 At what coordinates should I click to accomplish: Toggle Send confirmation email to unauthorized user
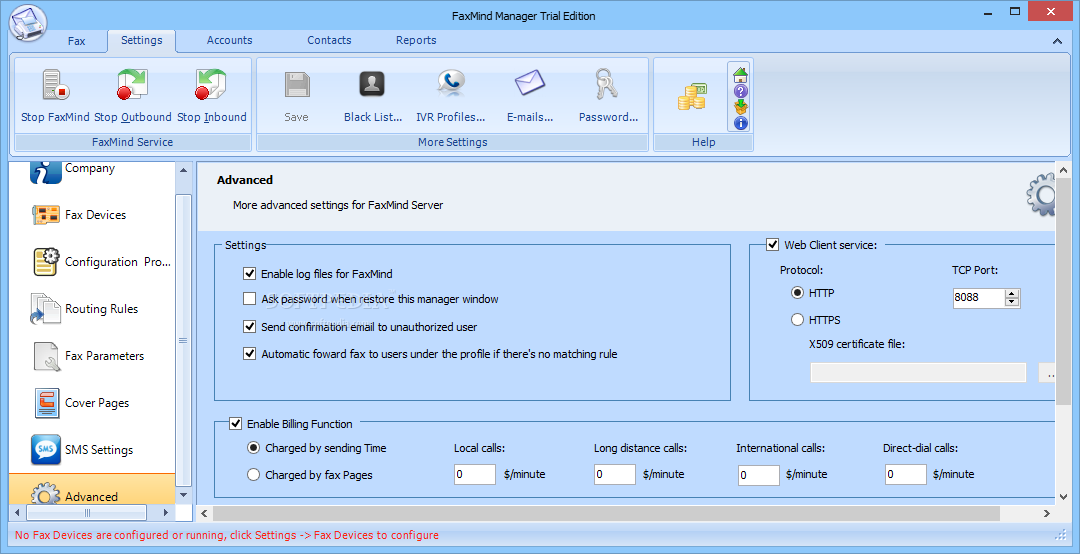249,327
